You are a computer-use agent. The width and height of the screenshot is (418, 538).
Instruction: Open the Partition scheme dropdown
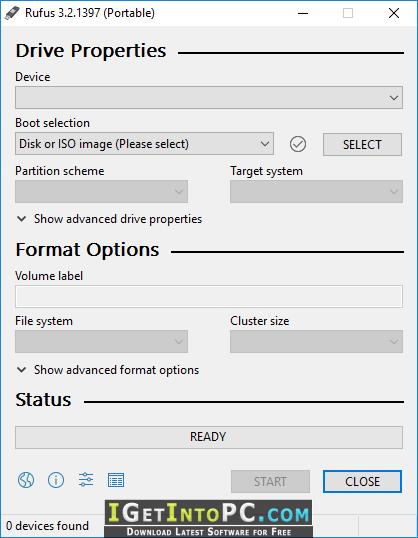click(101, 191)
